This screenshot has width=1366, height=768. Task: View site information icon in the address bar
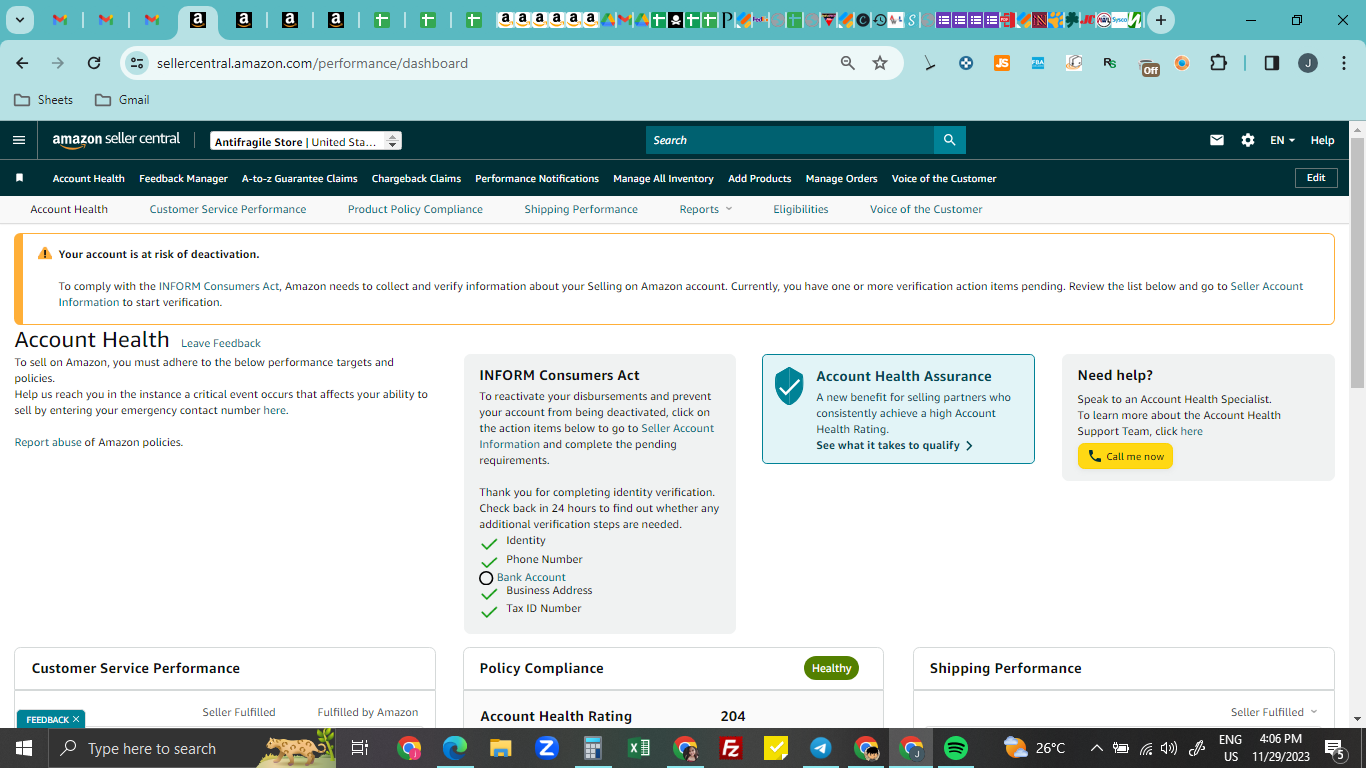pos(137,63)
